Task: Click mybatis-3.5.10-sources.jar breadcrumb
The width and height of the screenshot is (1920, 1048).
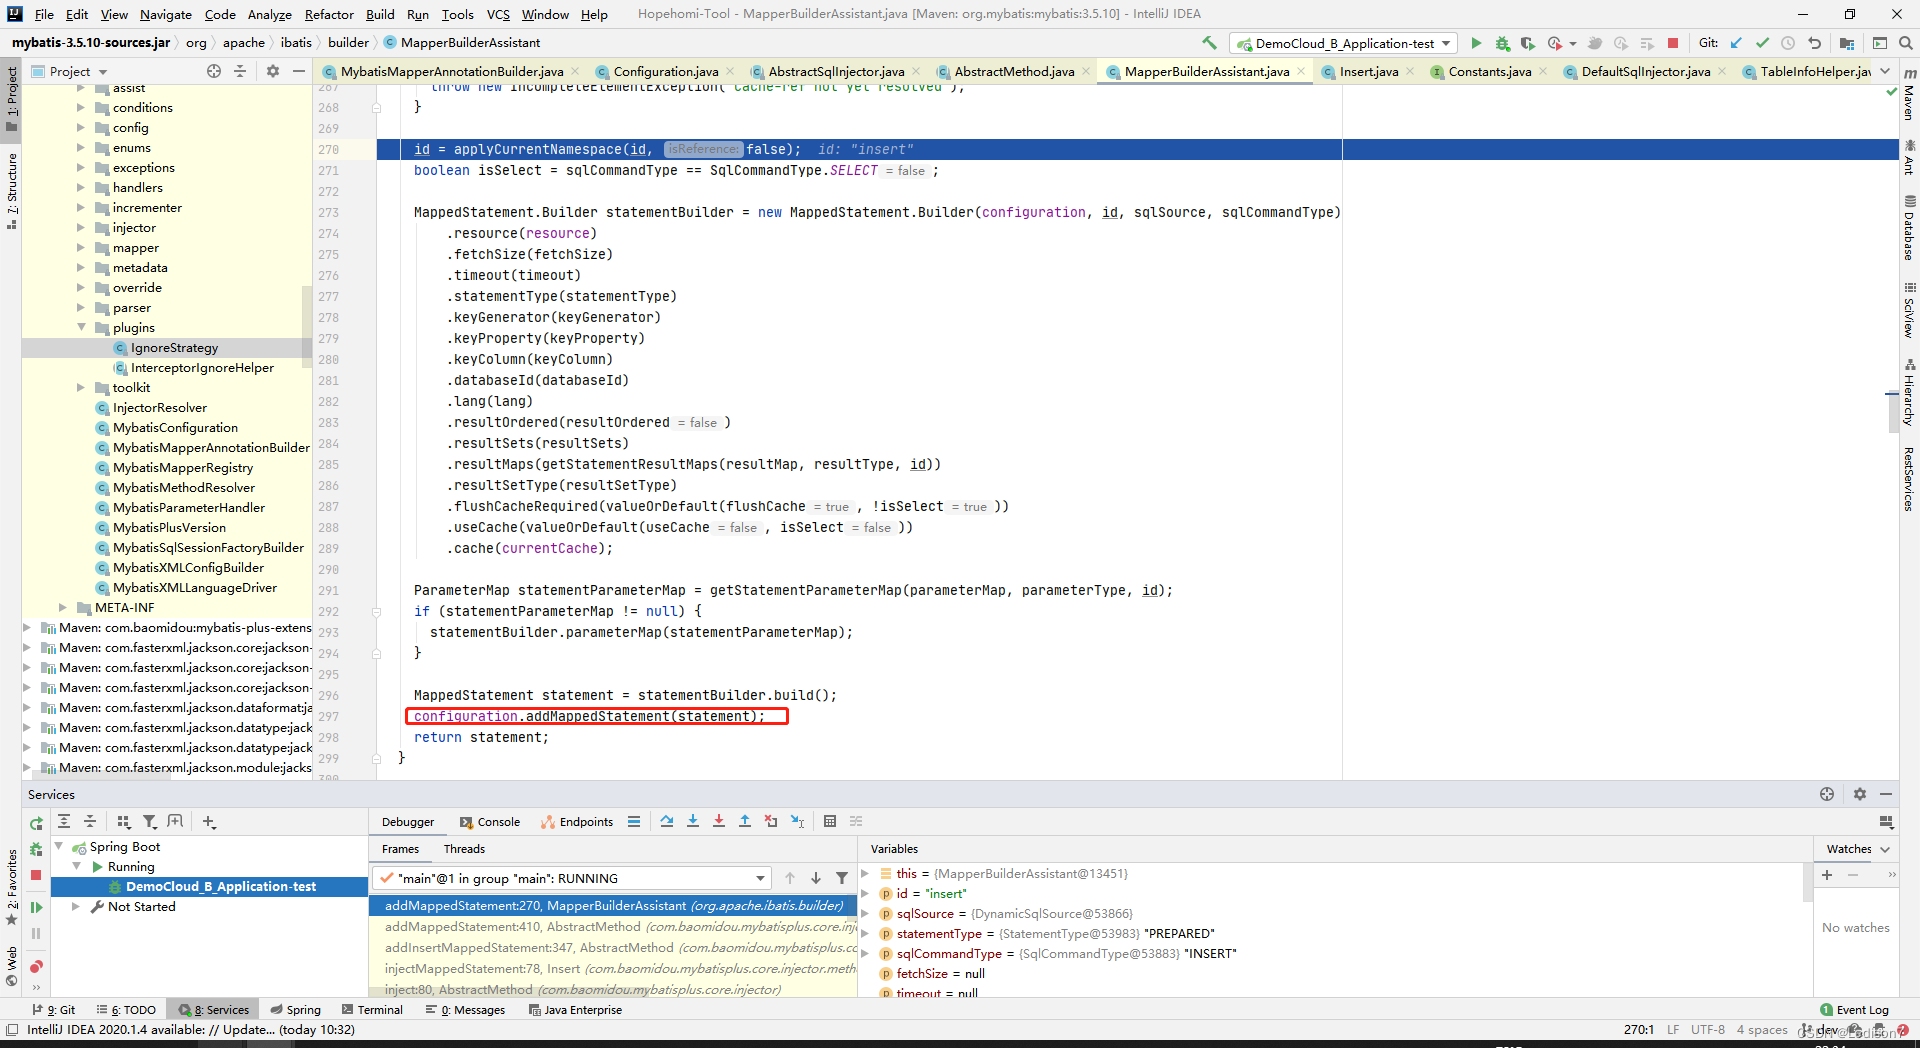Action: coord(91,43)
